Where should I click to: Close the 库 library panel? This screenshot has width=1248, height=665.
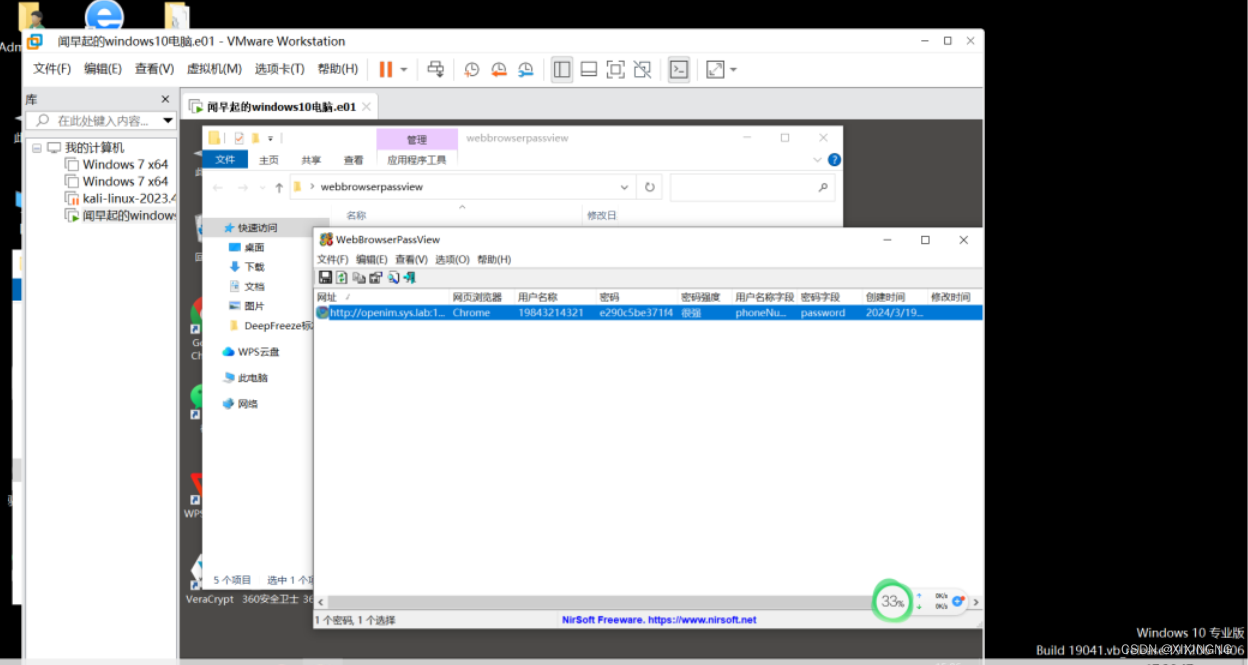[166, 99]
